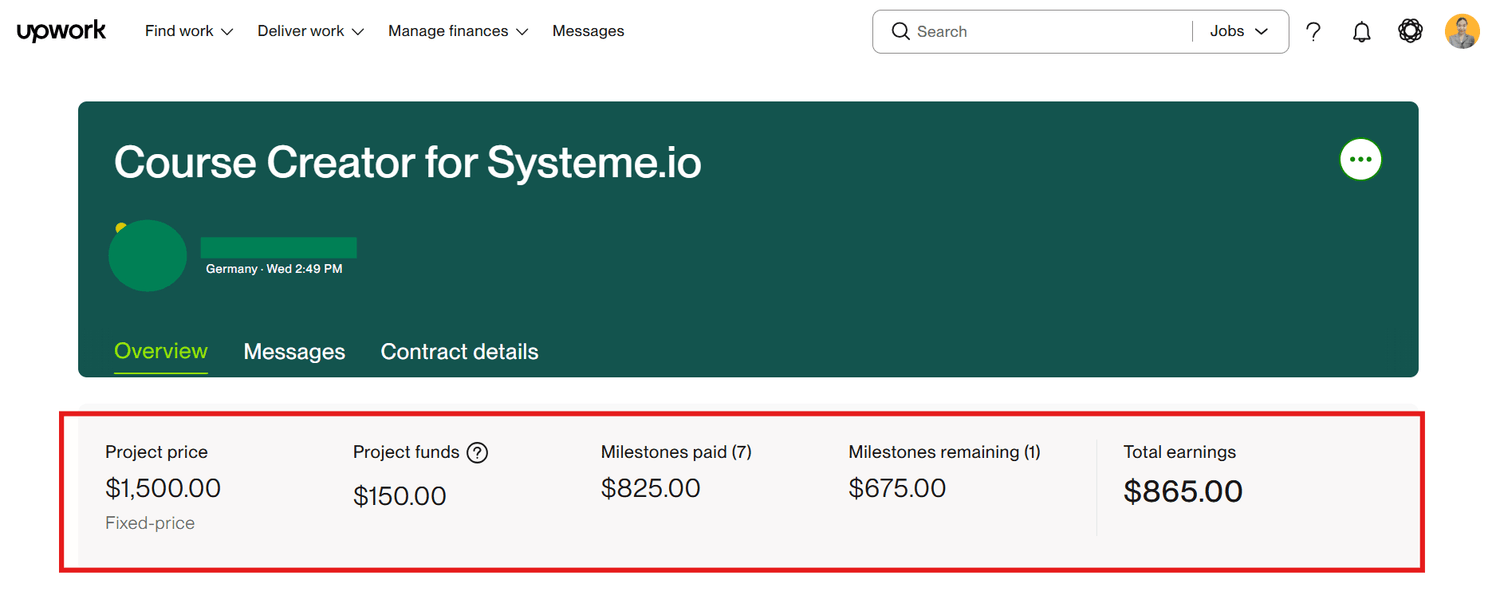Open the Contract details tab
Image resolution: width=1500 pixels, height=600 pixels.
click(459, 352)
